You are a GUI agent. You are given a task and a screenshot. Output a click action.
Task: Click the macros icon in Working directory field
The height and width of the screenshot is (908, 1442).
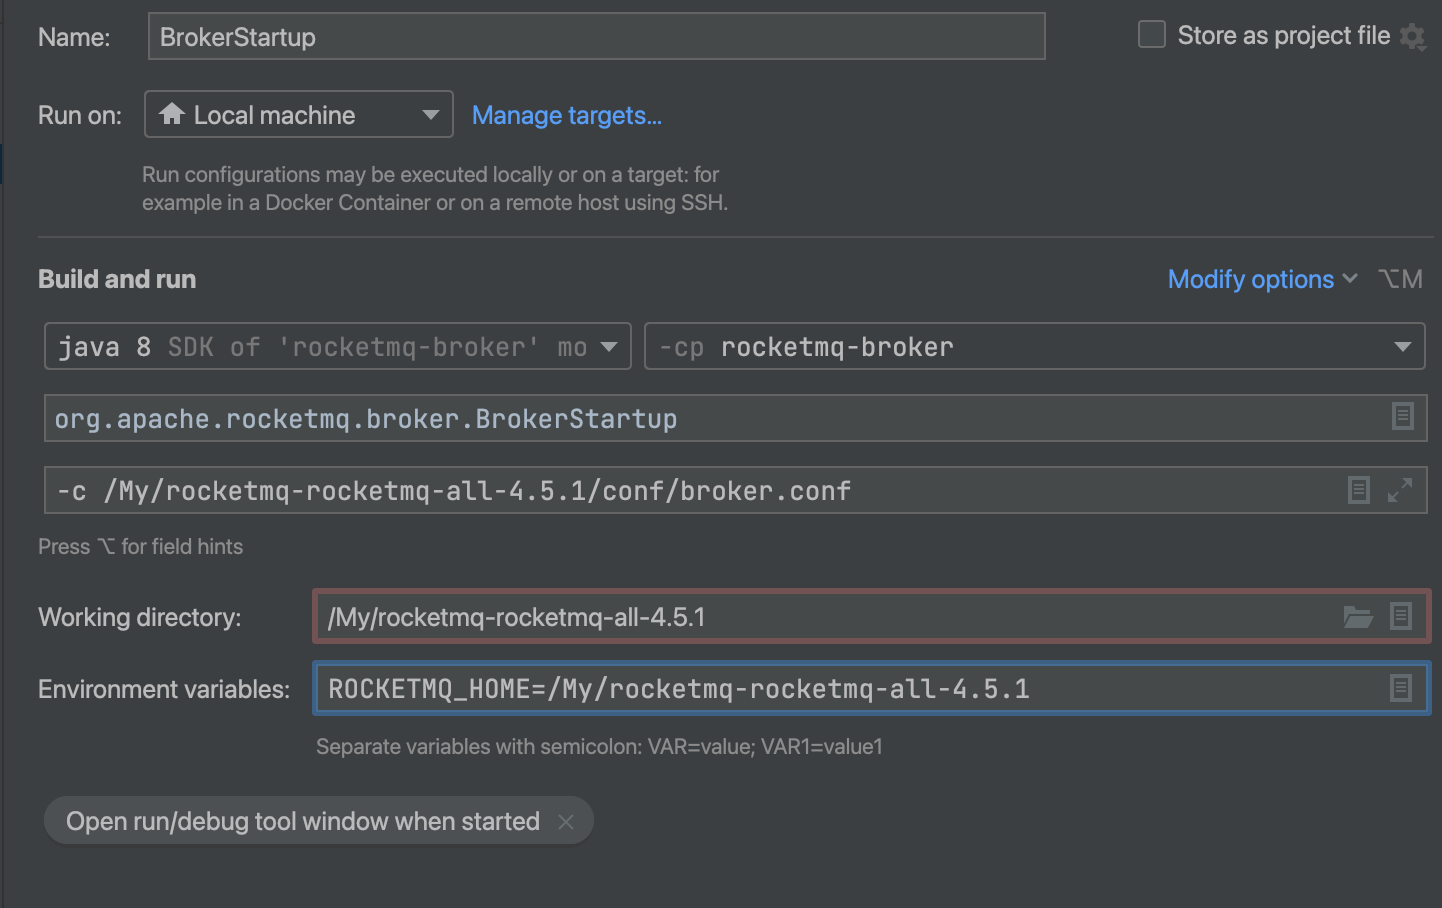coord(1401,616)
